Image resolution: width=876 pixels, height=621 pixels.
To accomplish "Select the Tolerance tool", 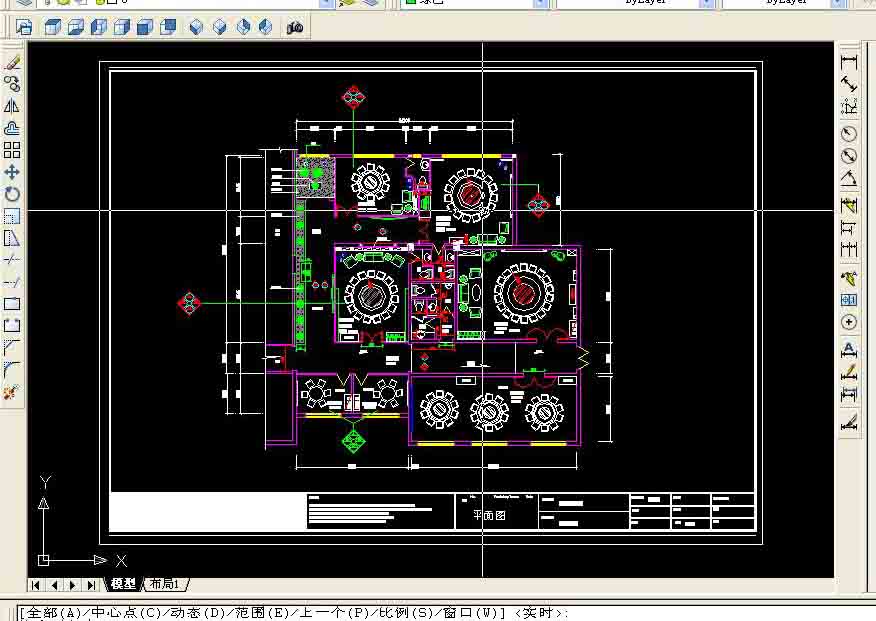I will point(849,300).
